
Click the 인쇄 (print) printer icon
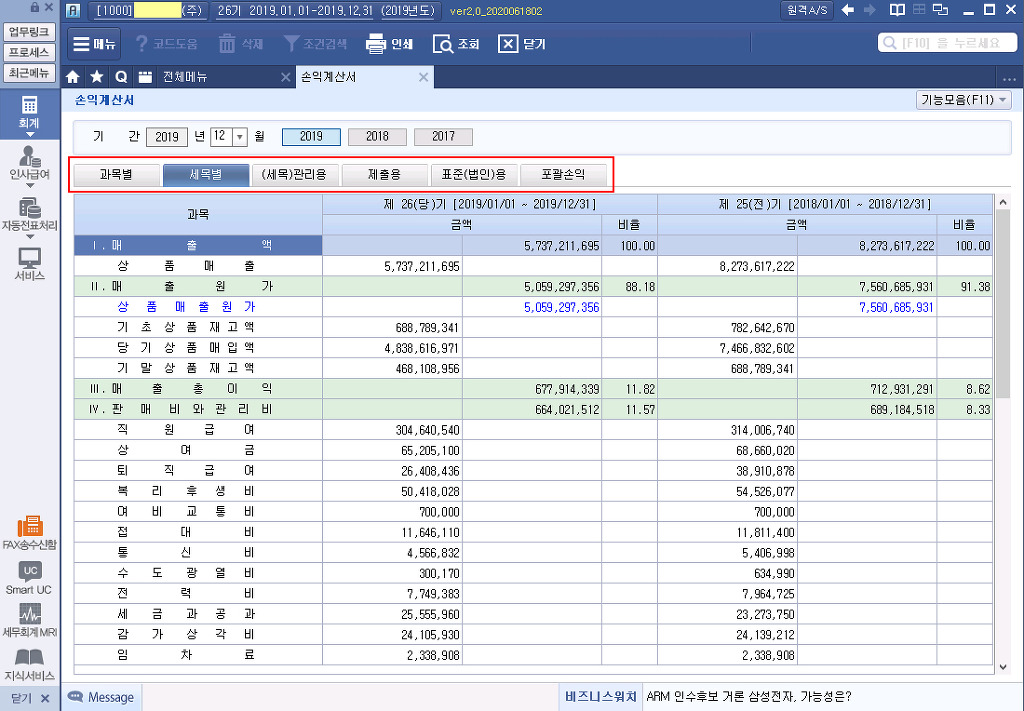point(376,44)
